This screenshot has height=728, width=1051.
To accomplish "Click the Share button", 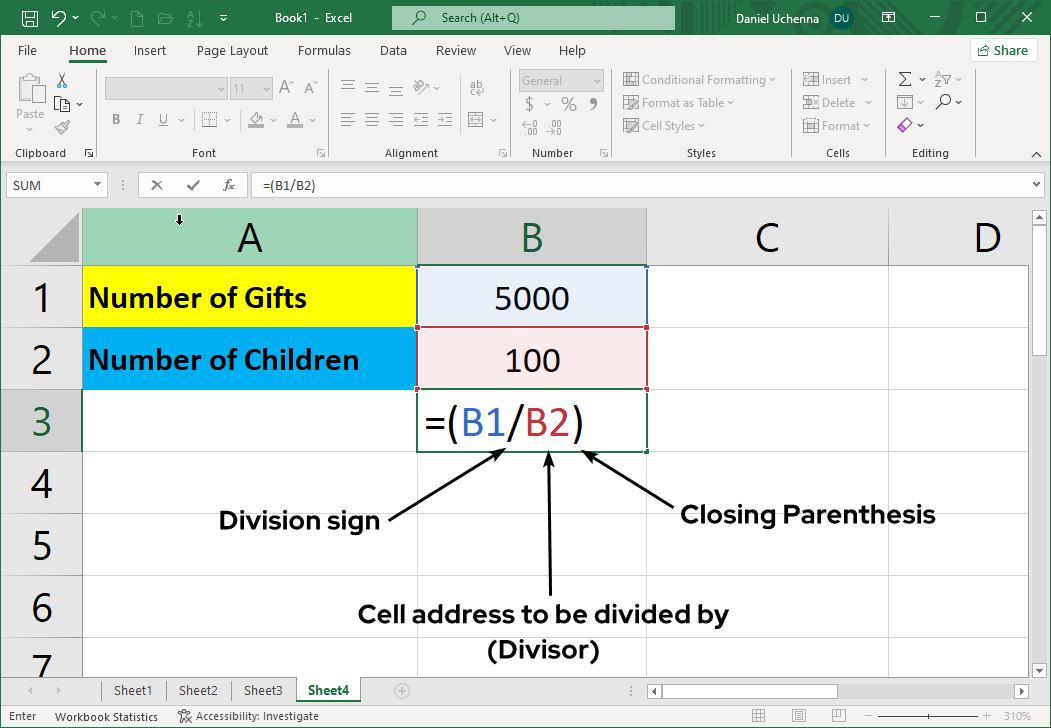I will tap(1003, 50).
